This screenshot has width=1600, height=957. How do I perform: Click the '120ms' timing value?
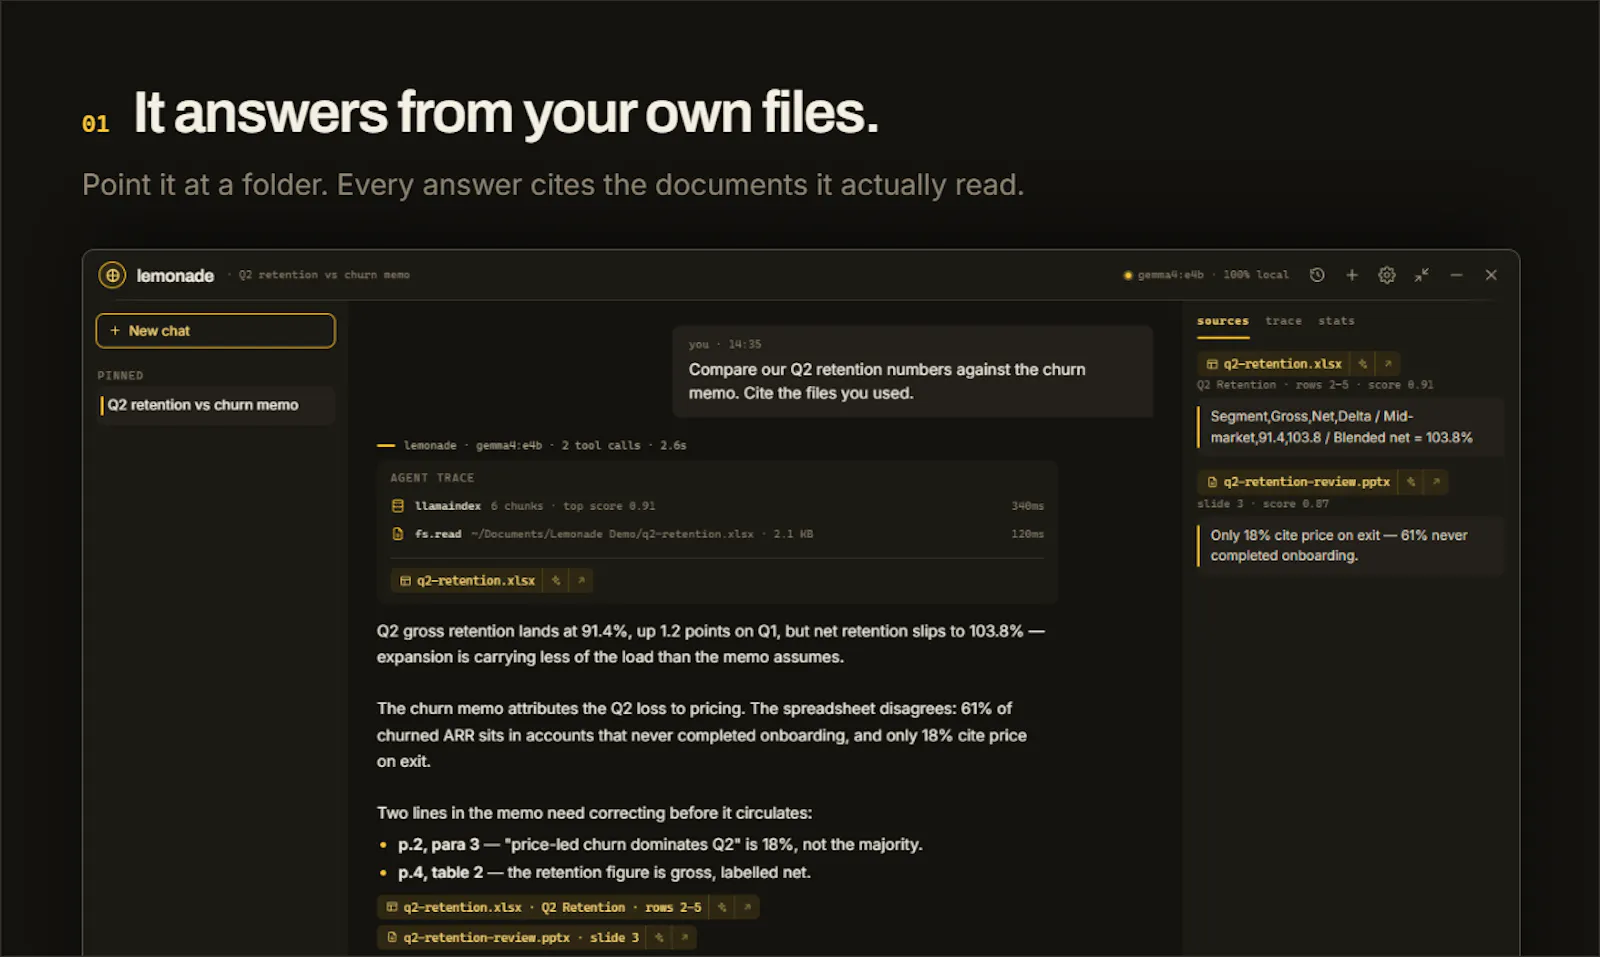1027,534
